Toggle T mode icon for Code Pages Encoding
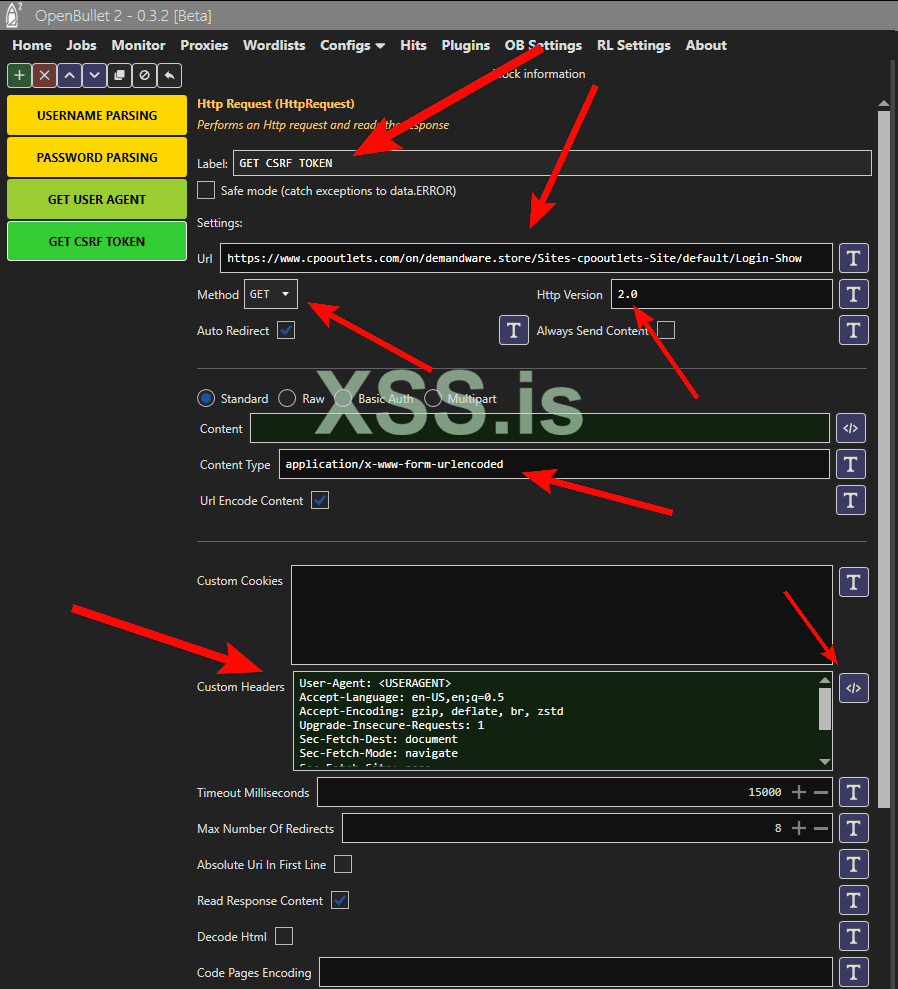Viewport: 898px width, 989px height. click(853, 972)
